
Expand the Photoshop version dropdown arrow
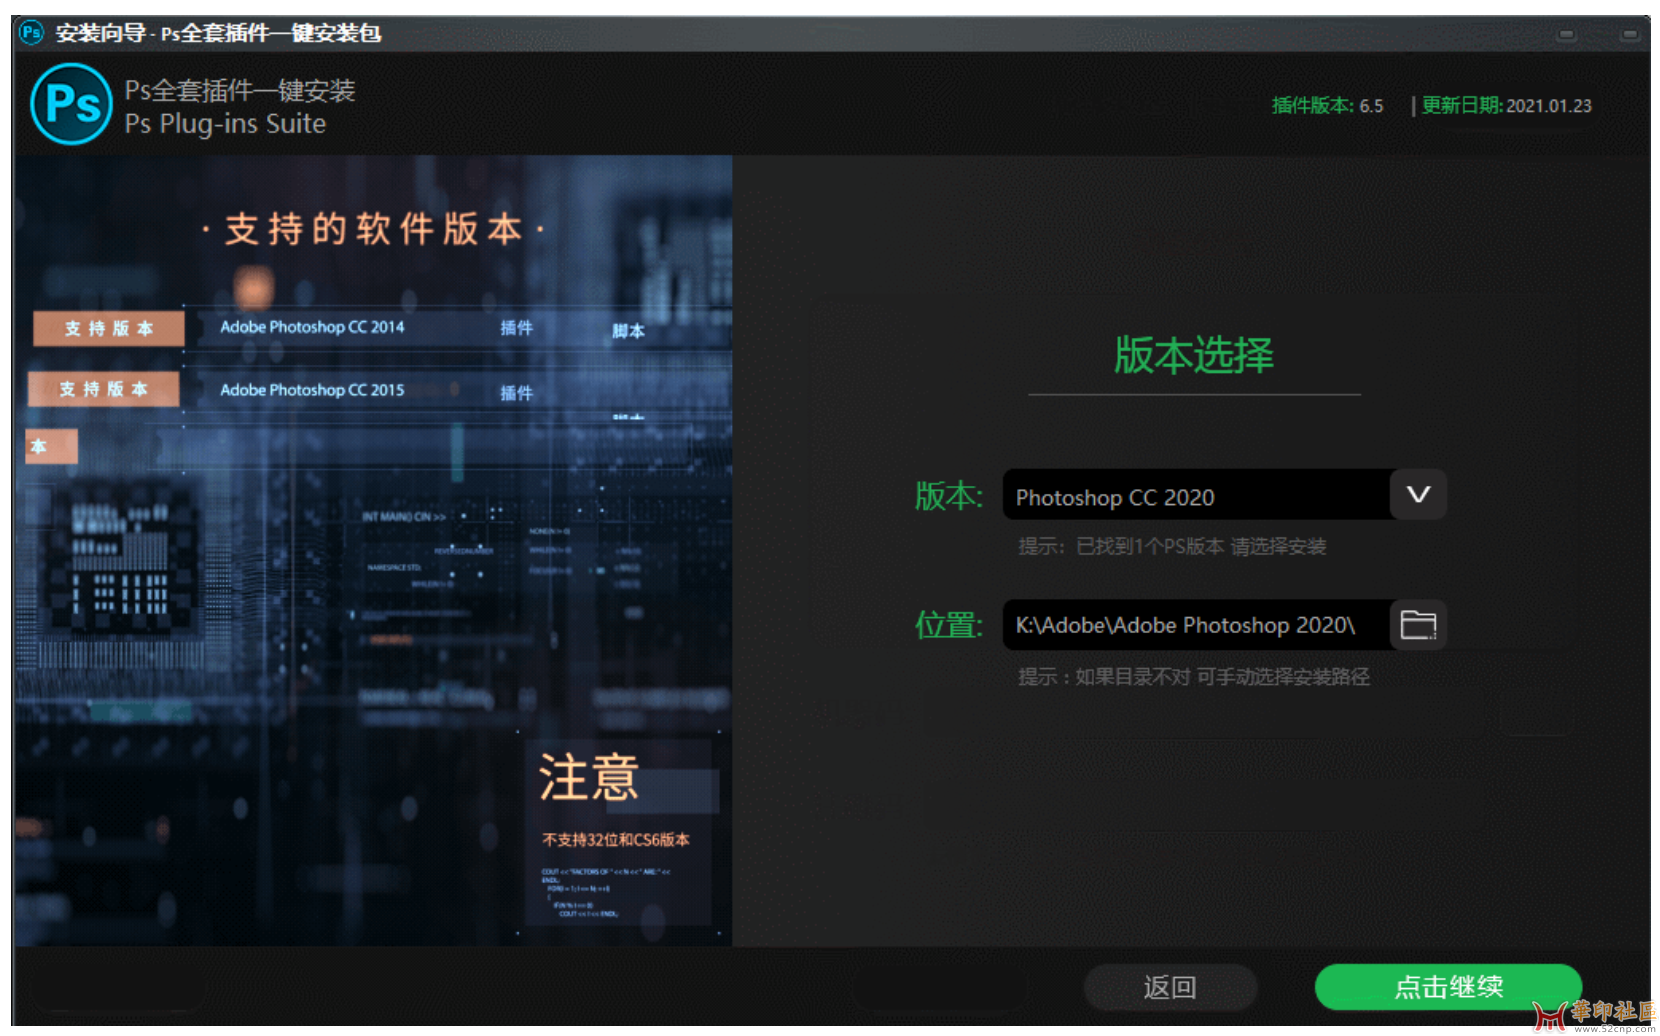click(x=1418, y=495)
